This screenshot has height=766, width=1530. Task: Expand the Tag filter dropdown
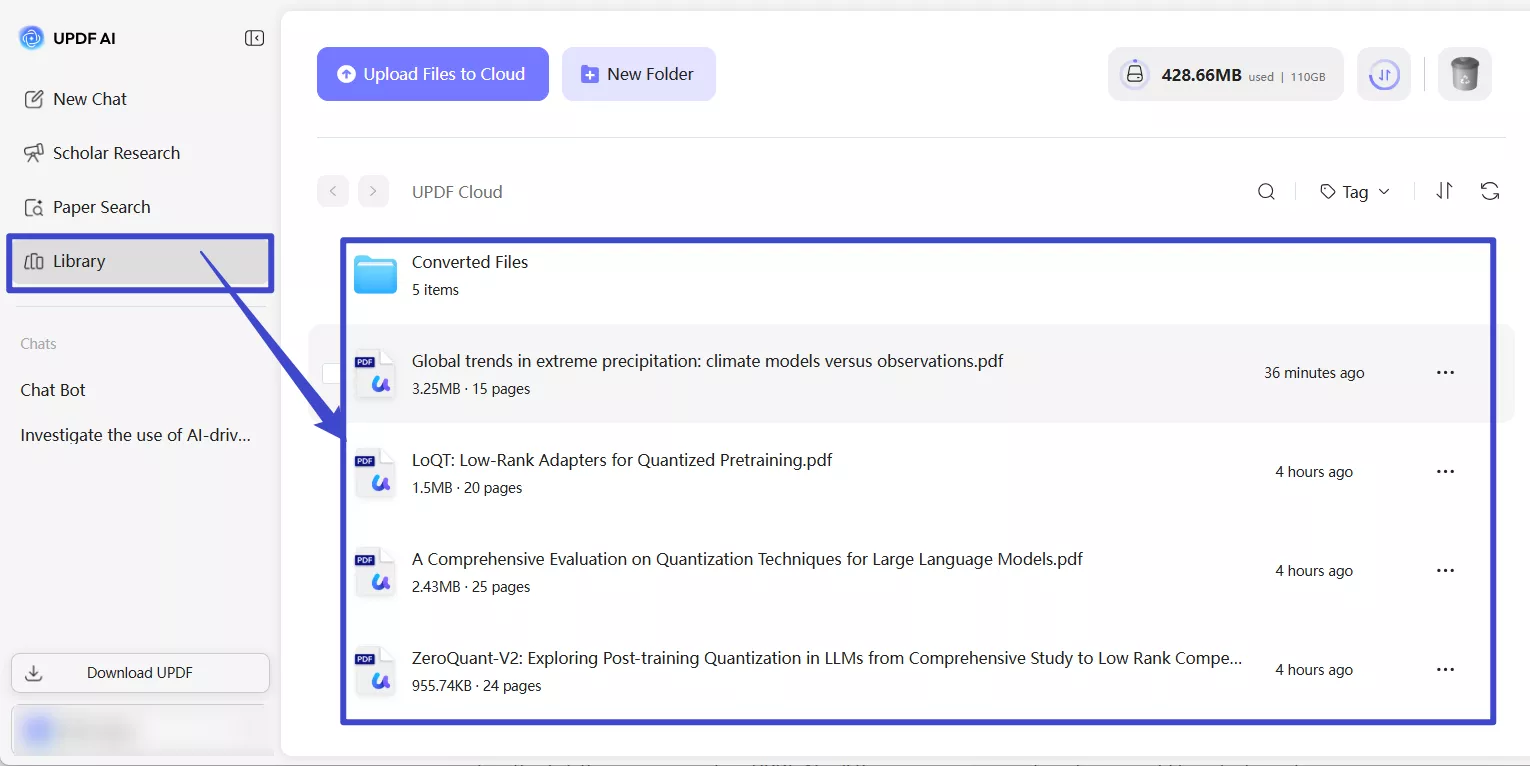(1355, 192)
